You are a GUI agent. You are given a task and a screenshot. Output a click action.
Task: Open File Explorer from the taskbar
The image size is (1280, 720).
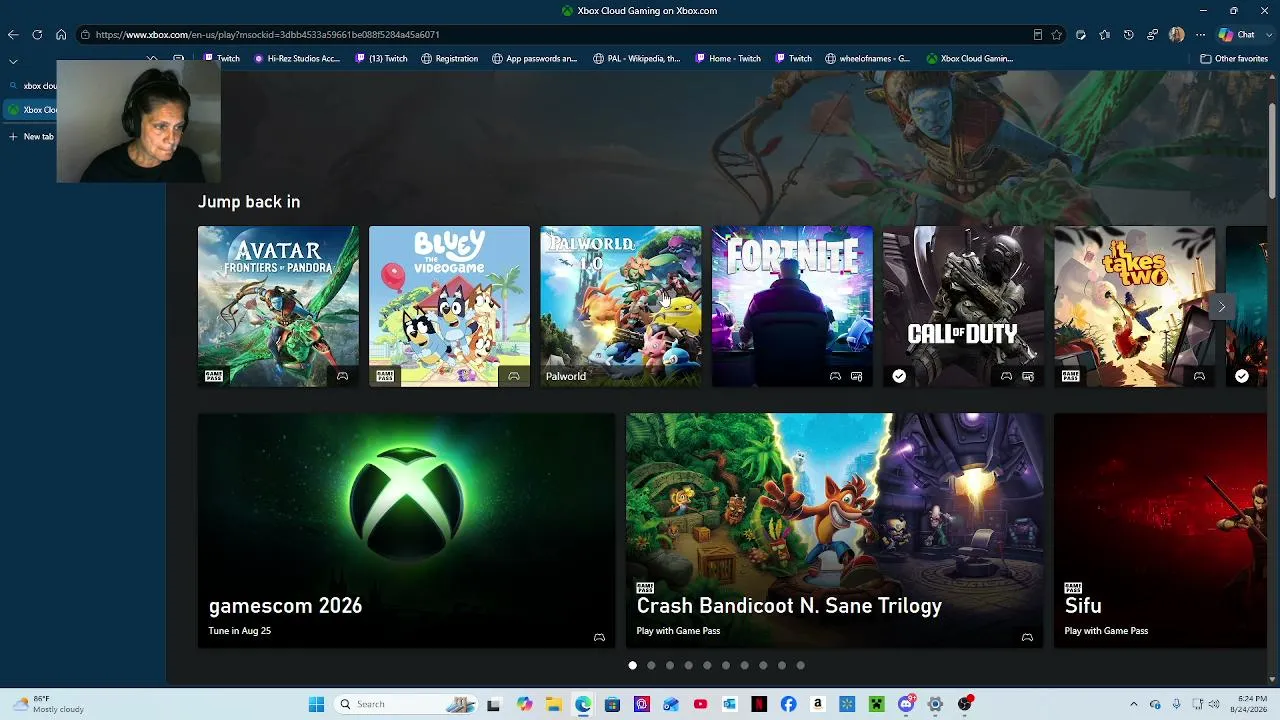pos(553,704)
